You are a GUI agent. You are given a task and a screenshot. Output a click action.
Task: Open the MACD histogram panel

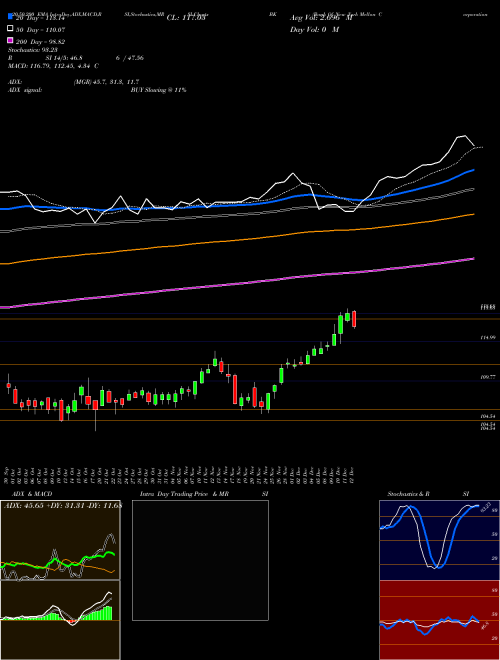[60, 620]
